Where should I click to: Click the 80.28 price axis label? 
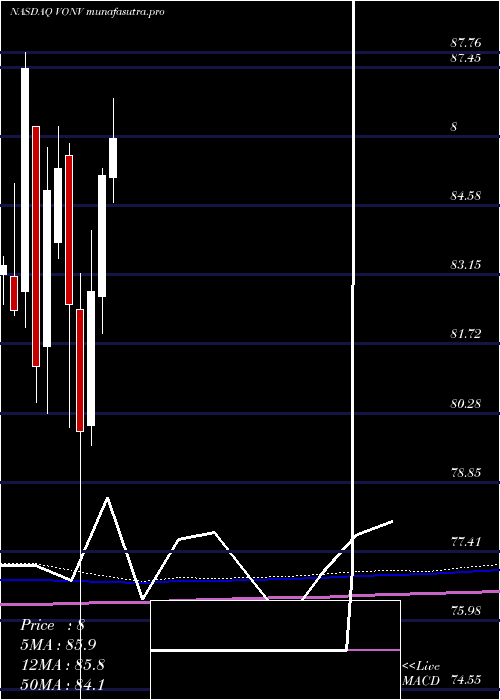coord(467,404)
